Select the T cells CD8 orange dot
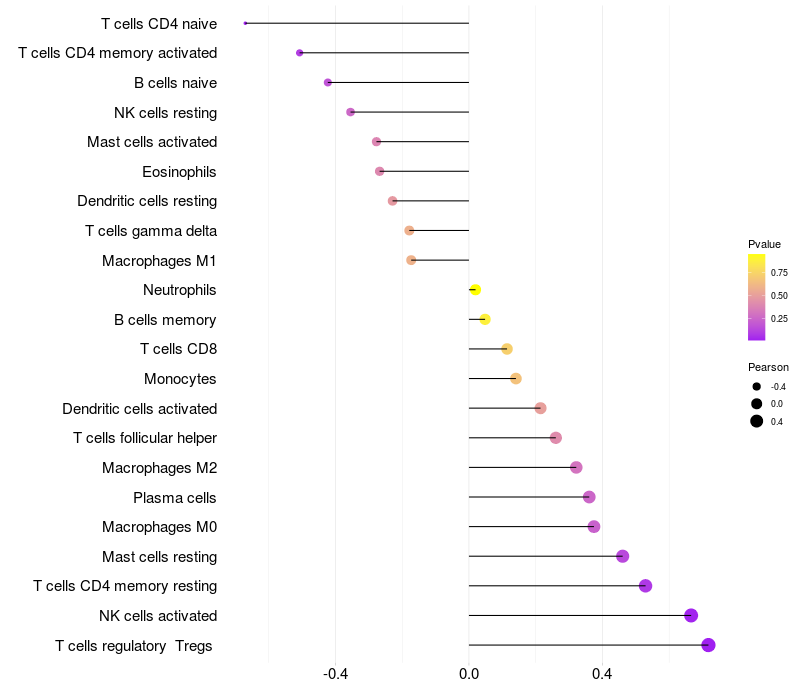Image resolution: width=800 pixels, height=700 pixels. tap(507, 349)
